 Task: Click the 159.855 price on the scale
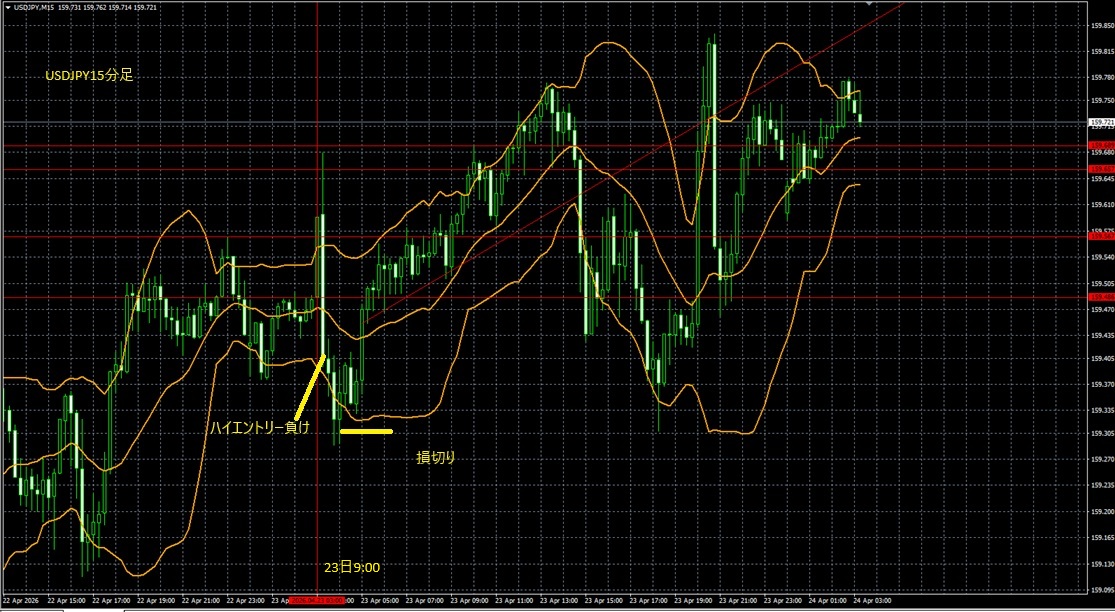tap(1100, 23)
